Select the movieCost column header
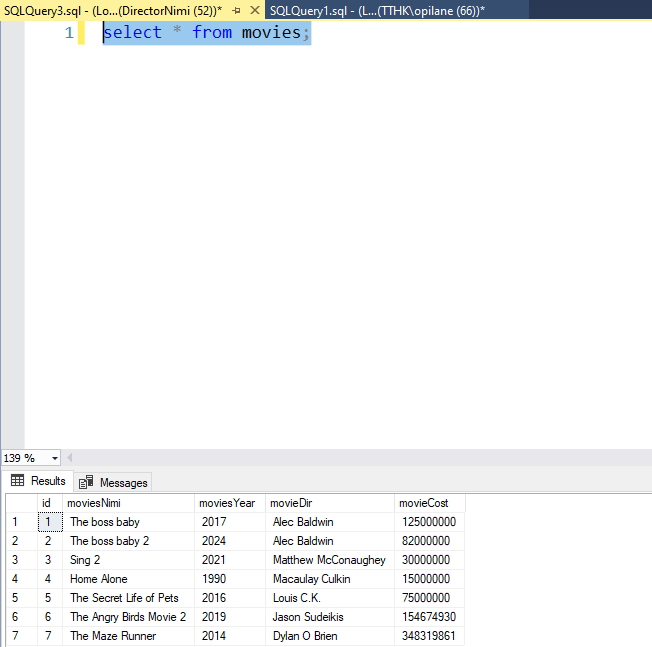This screenshot has width=652, height=647. [x=424, y=503]
